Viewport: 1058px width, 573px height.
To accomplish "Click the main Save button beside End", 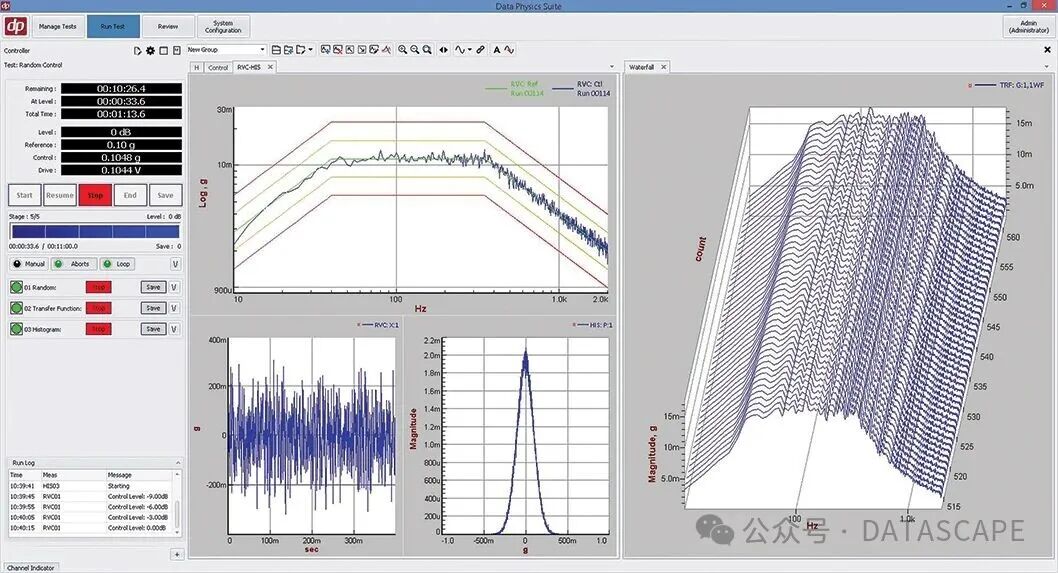I will [x=165, y=195].
